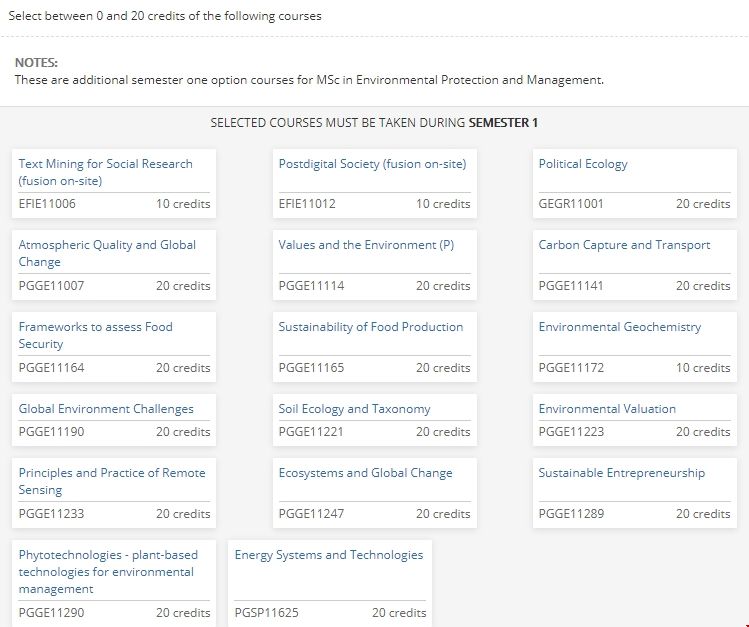Choose Values and the Environment (P)
The height and width of the screenshot is (627, 749).
click(x=366, y=245)
